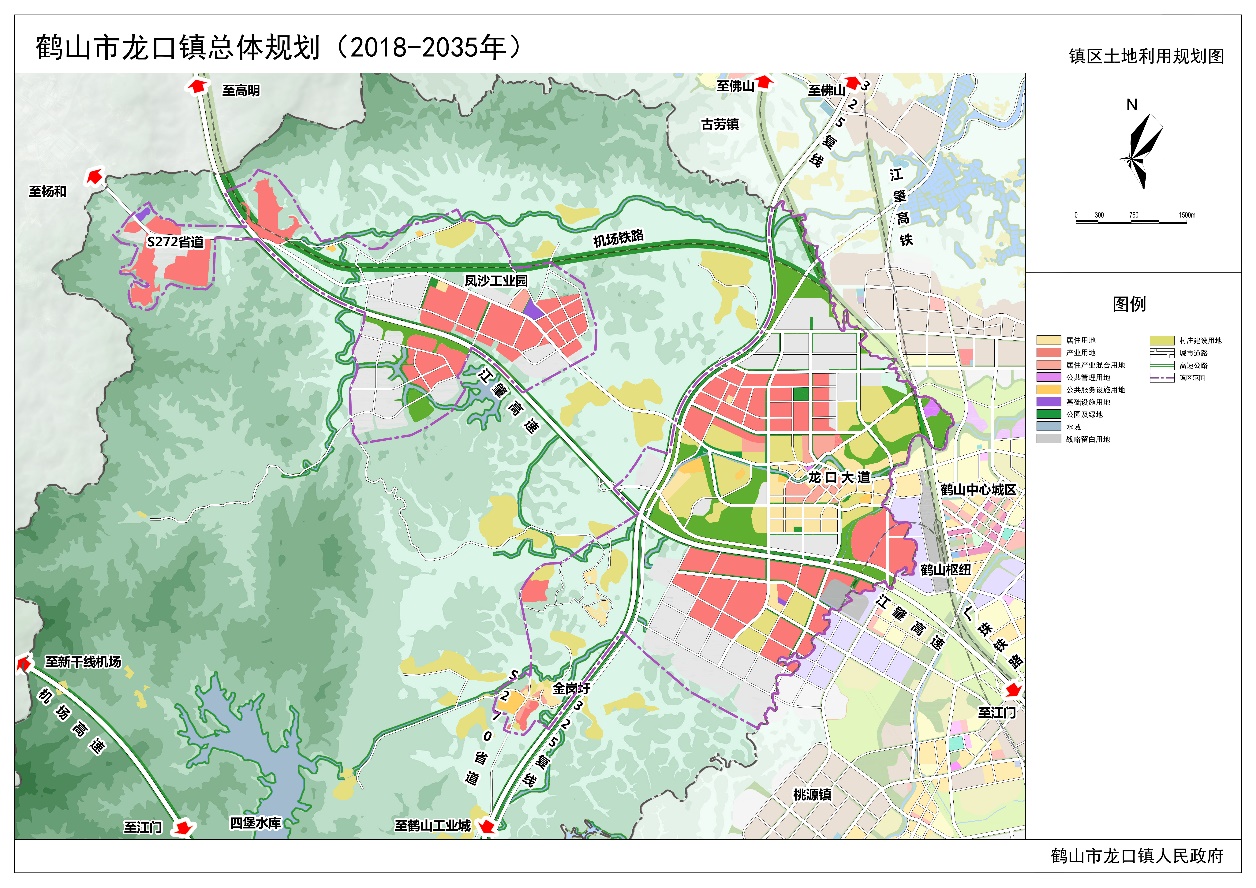Image resolution: width=1256 pixels, height=888 pixels.
Task: Select the dark green 公园及绿地 swatch
Action: 1048,413
